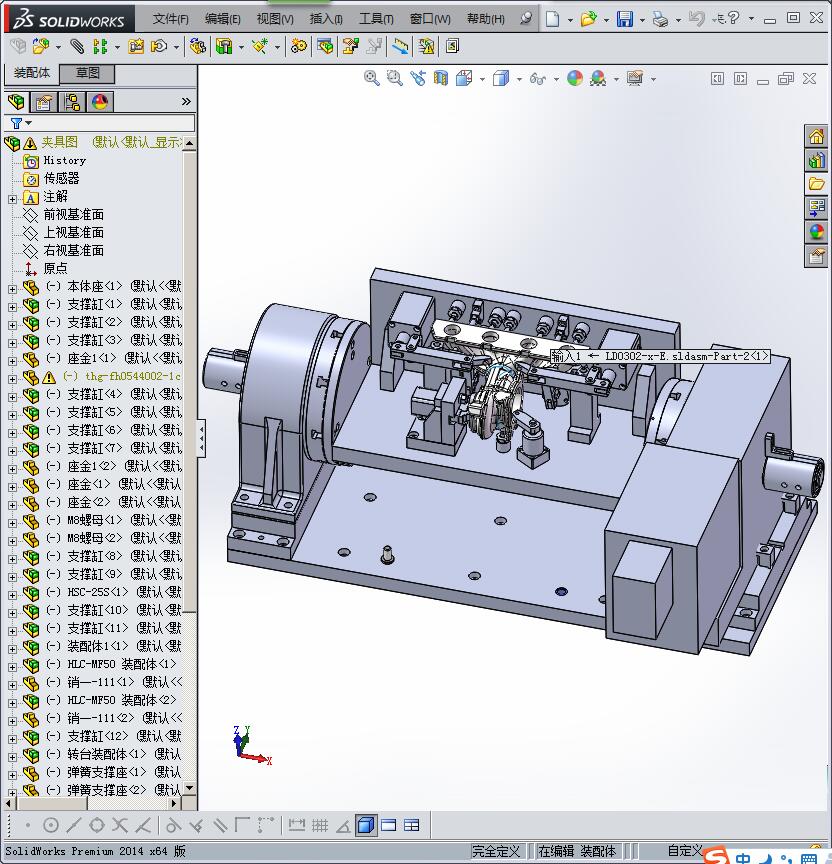Expand the manager tabs chevron overflow
Image resolution: width=832 pixels, height=864 pixels.
[186, 101]
